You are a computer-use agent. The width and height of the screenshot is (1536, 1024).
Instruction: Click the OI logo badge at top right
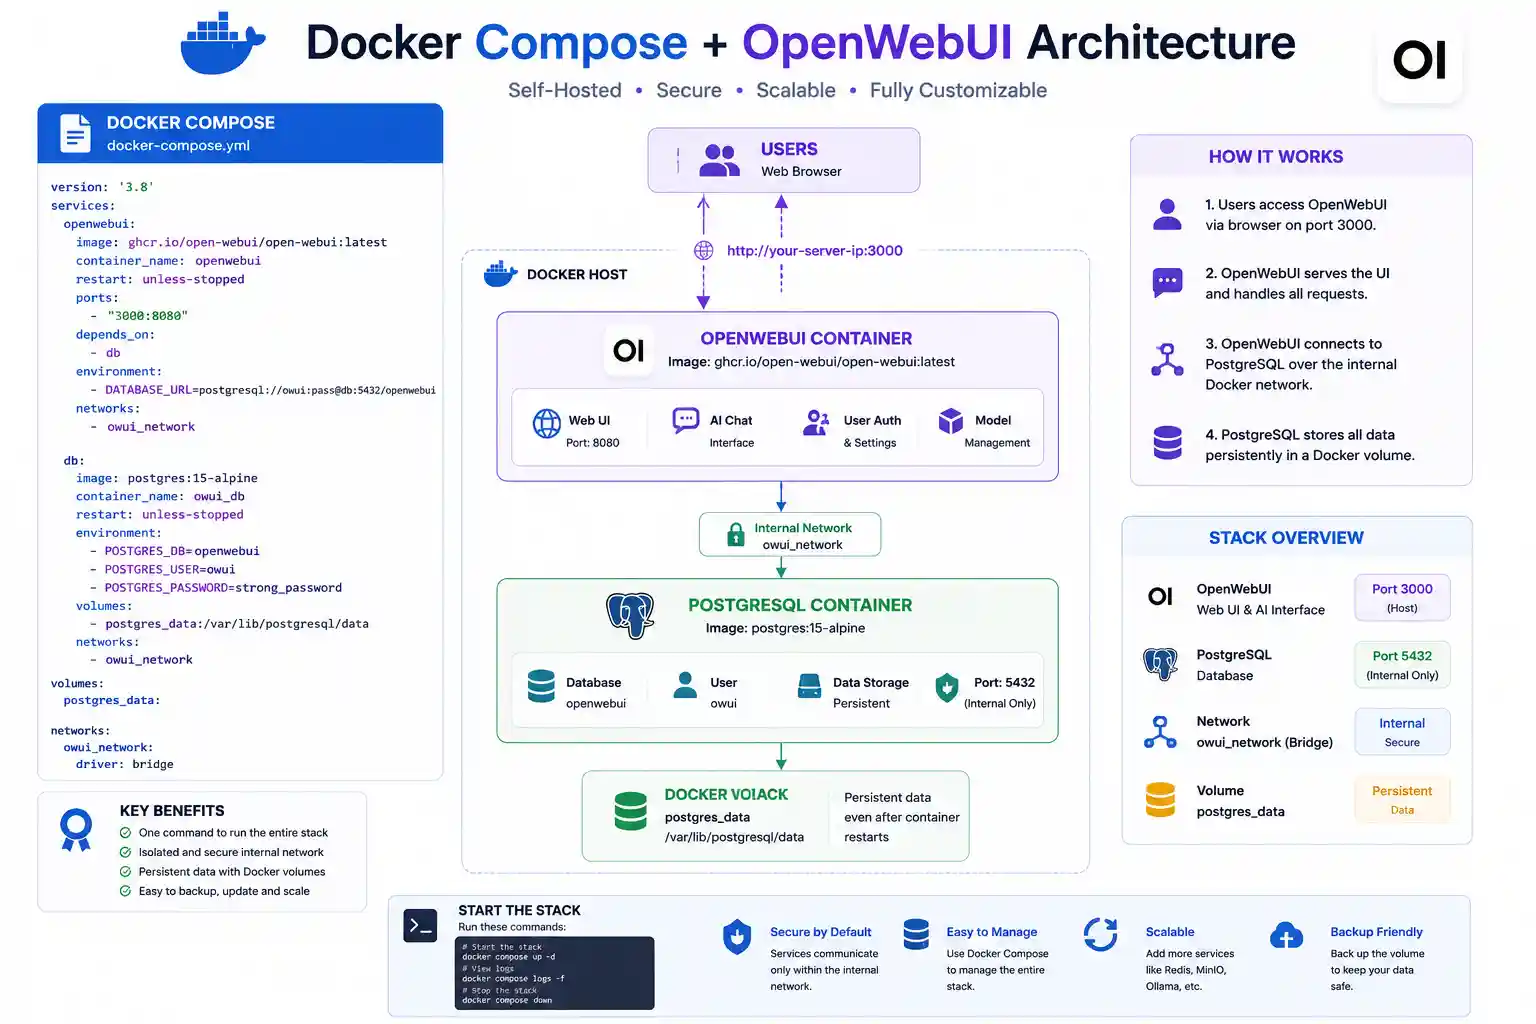(x=1420, y=60)
